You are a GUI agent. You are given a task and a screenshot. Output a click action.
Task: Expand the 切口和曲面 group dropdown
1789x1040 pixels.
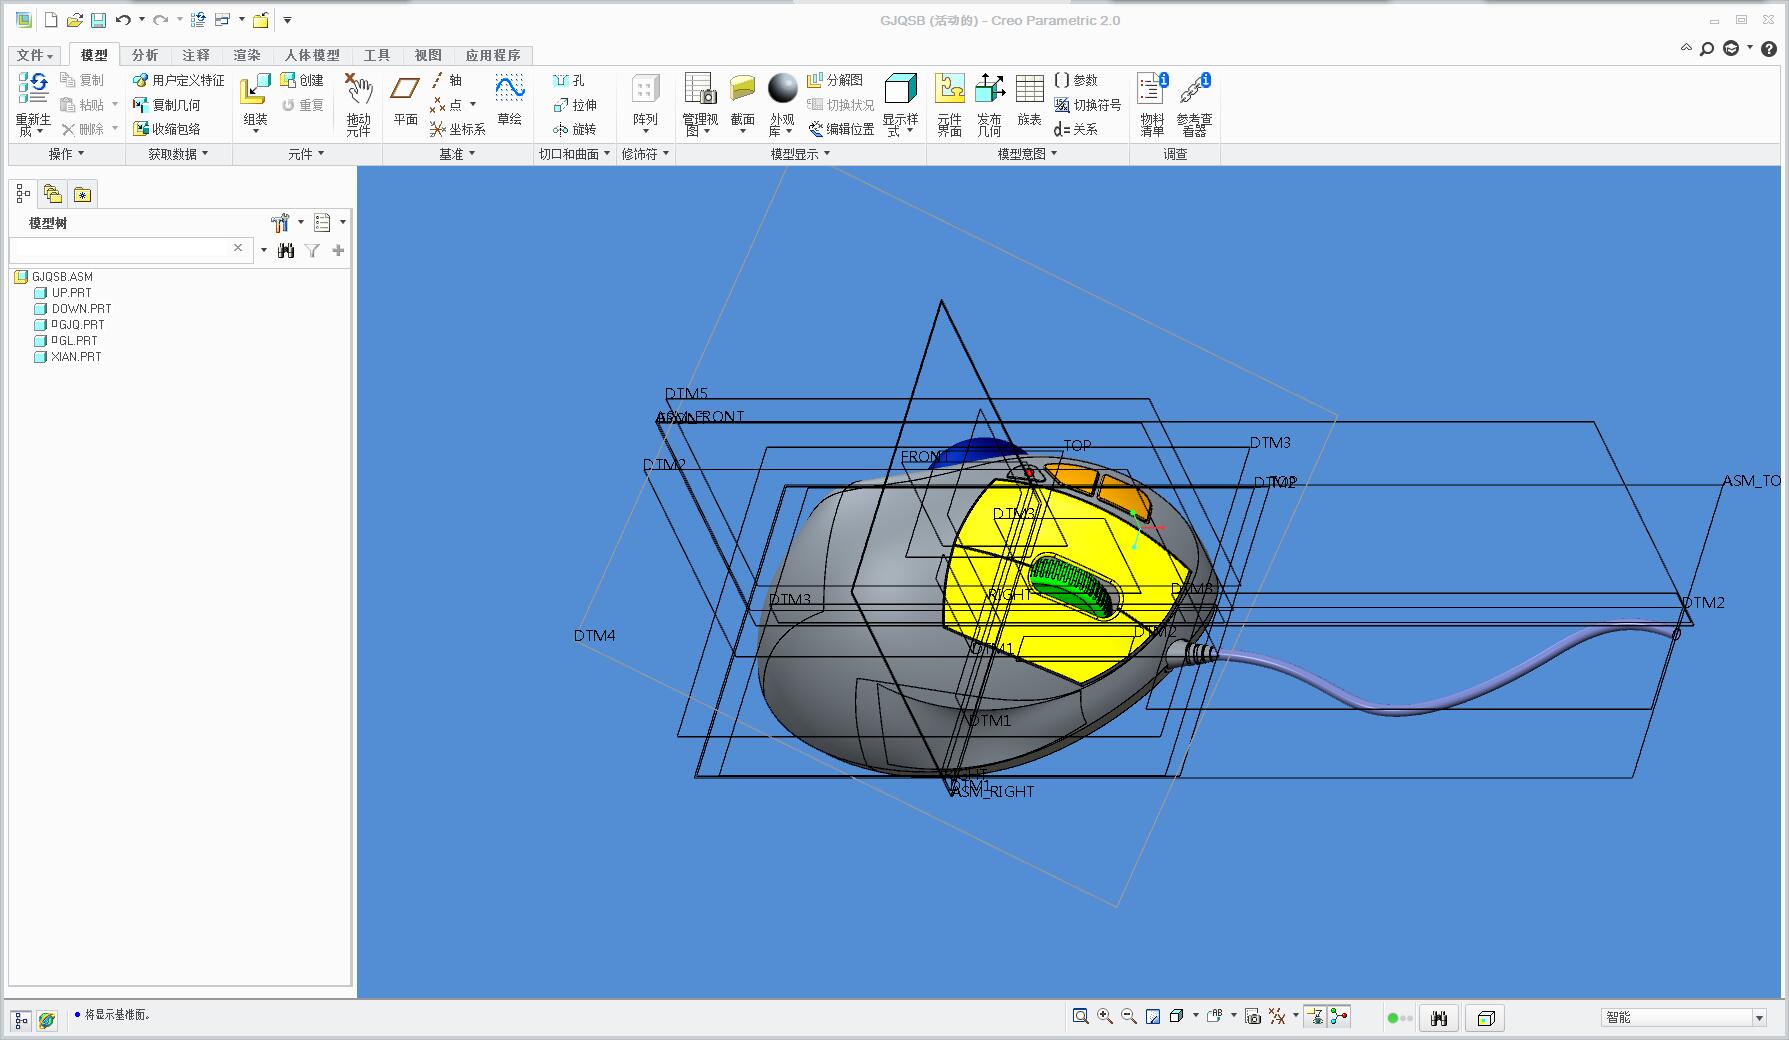coord(574,154)
